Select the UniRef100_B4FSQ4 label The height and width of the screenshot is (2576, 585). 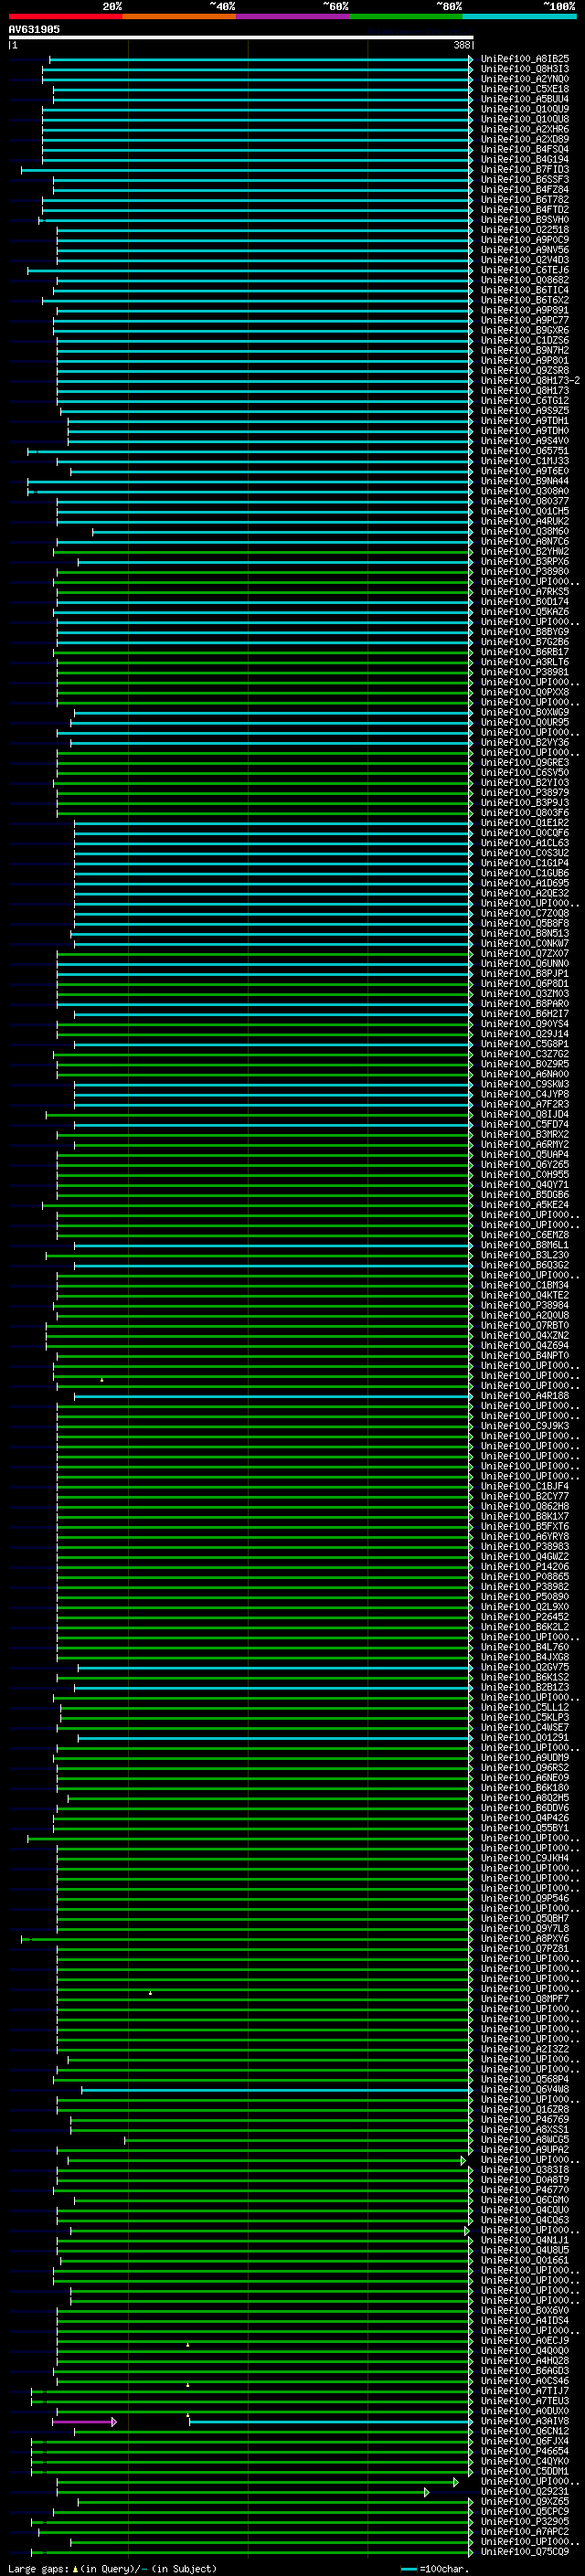525,149
